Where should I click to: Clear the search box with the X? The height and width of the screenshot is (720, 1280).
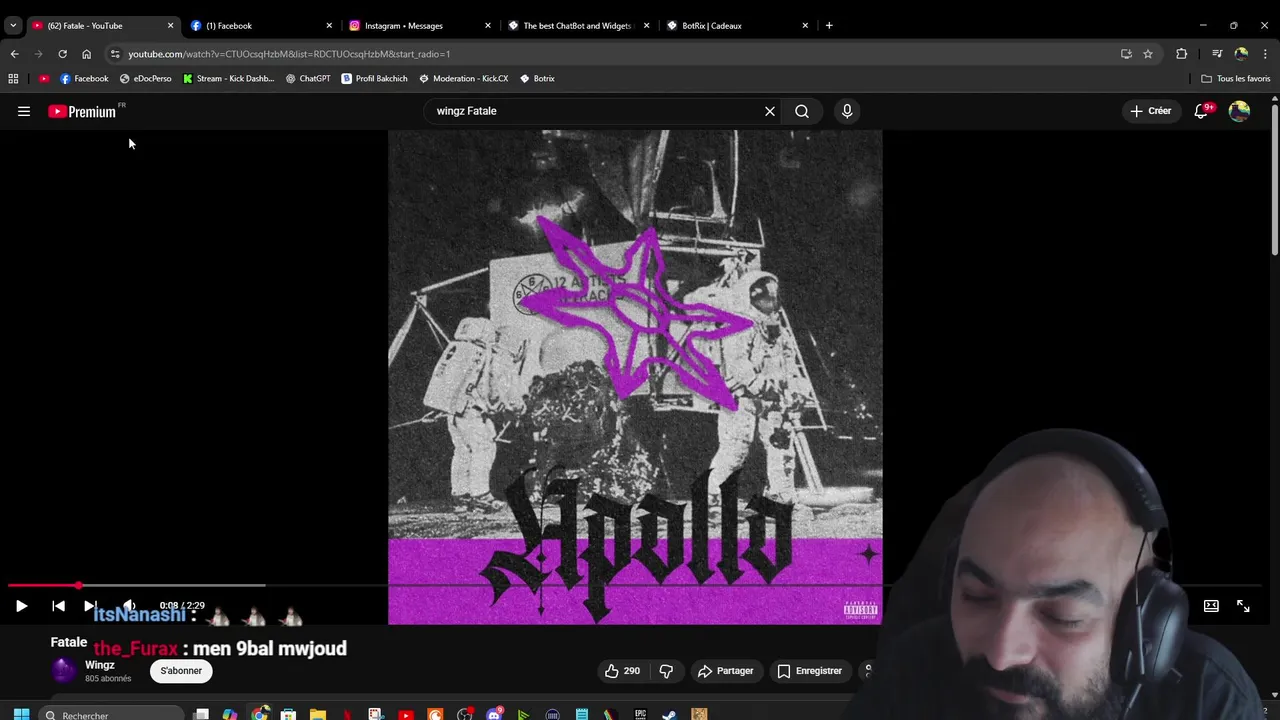click(770, 111)
